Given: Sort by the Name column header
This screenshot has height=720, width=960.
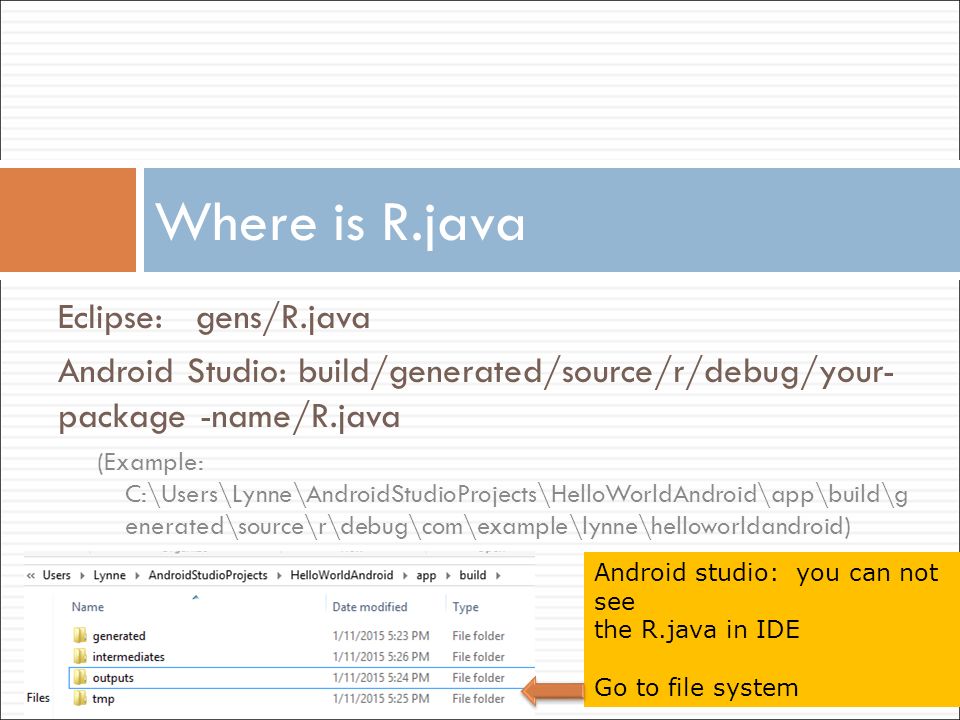Looking at the screenshot, I should pyautogui.click(x=88, y=607).
